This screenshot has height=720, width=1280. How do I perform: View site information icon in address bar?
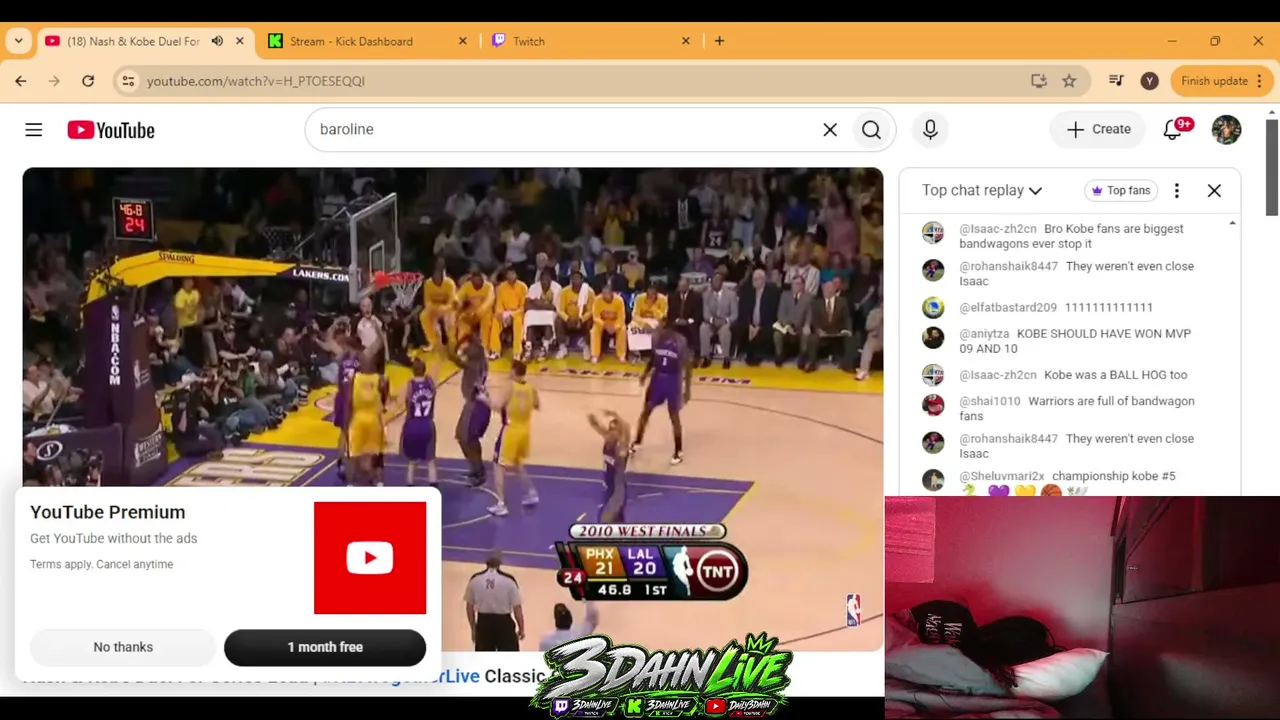[128, 81]
